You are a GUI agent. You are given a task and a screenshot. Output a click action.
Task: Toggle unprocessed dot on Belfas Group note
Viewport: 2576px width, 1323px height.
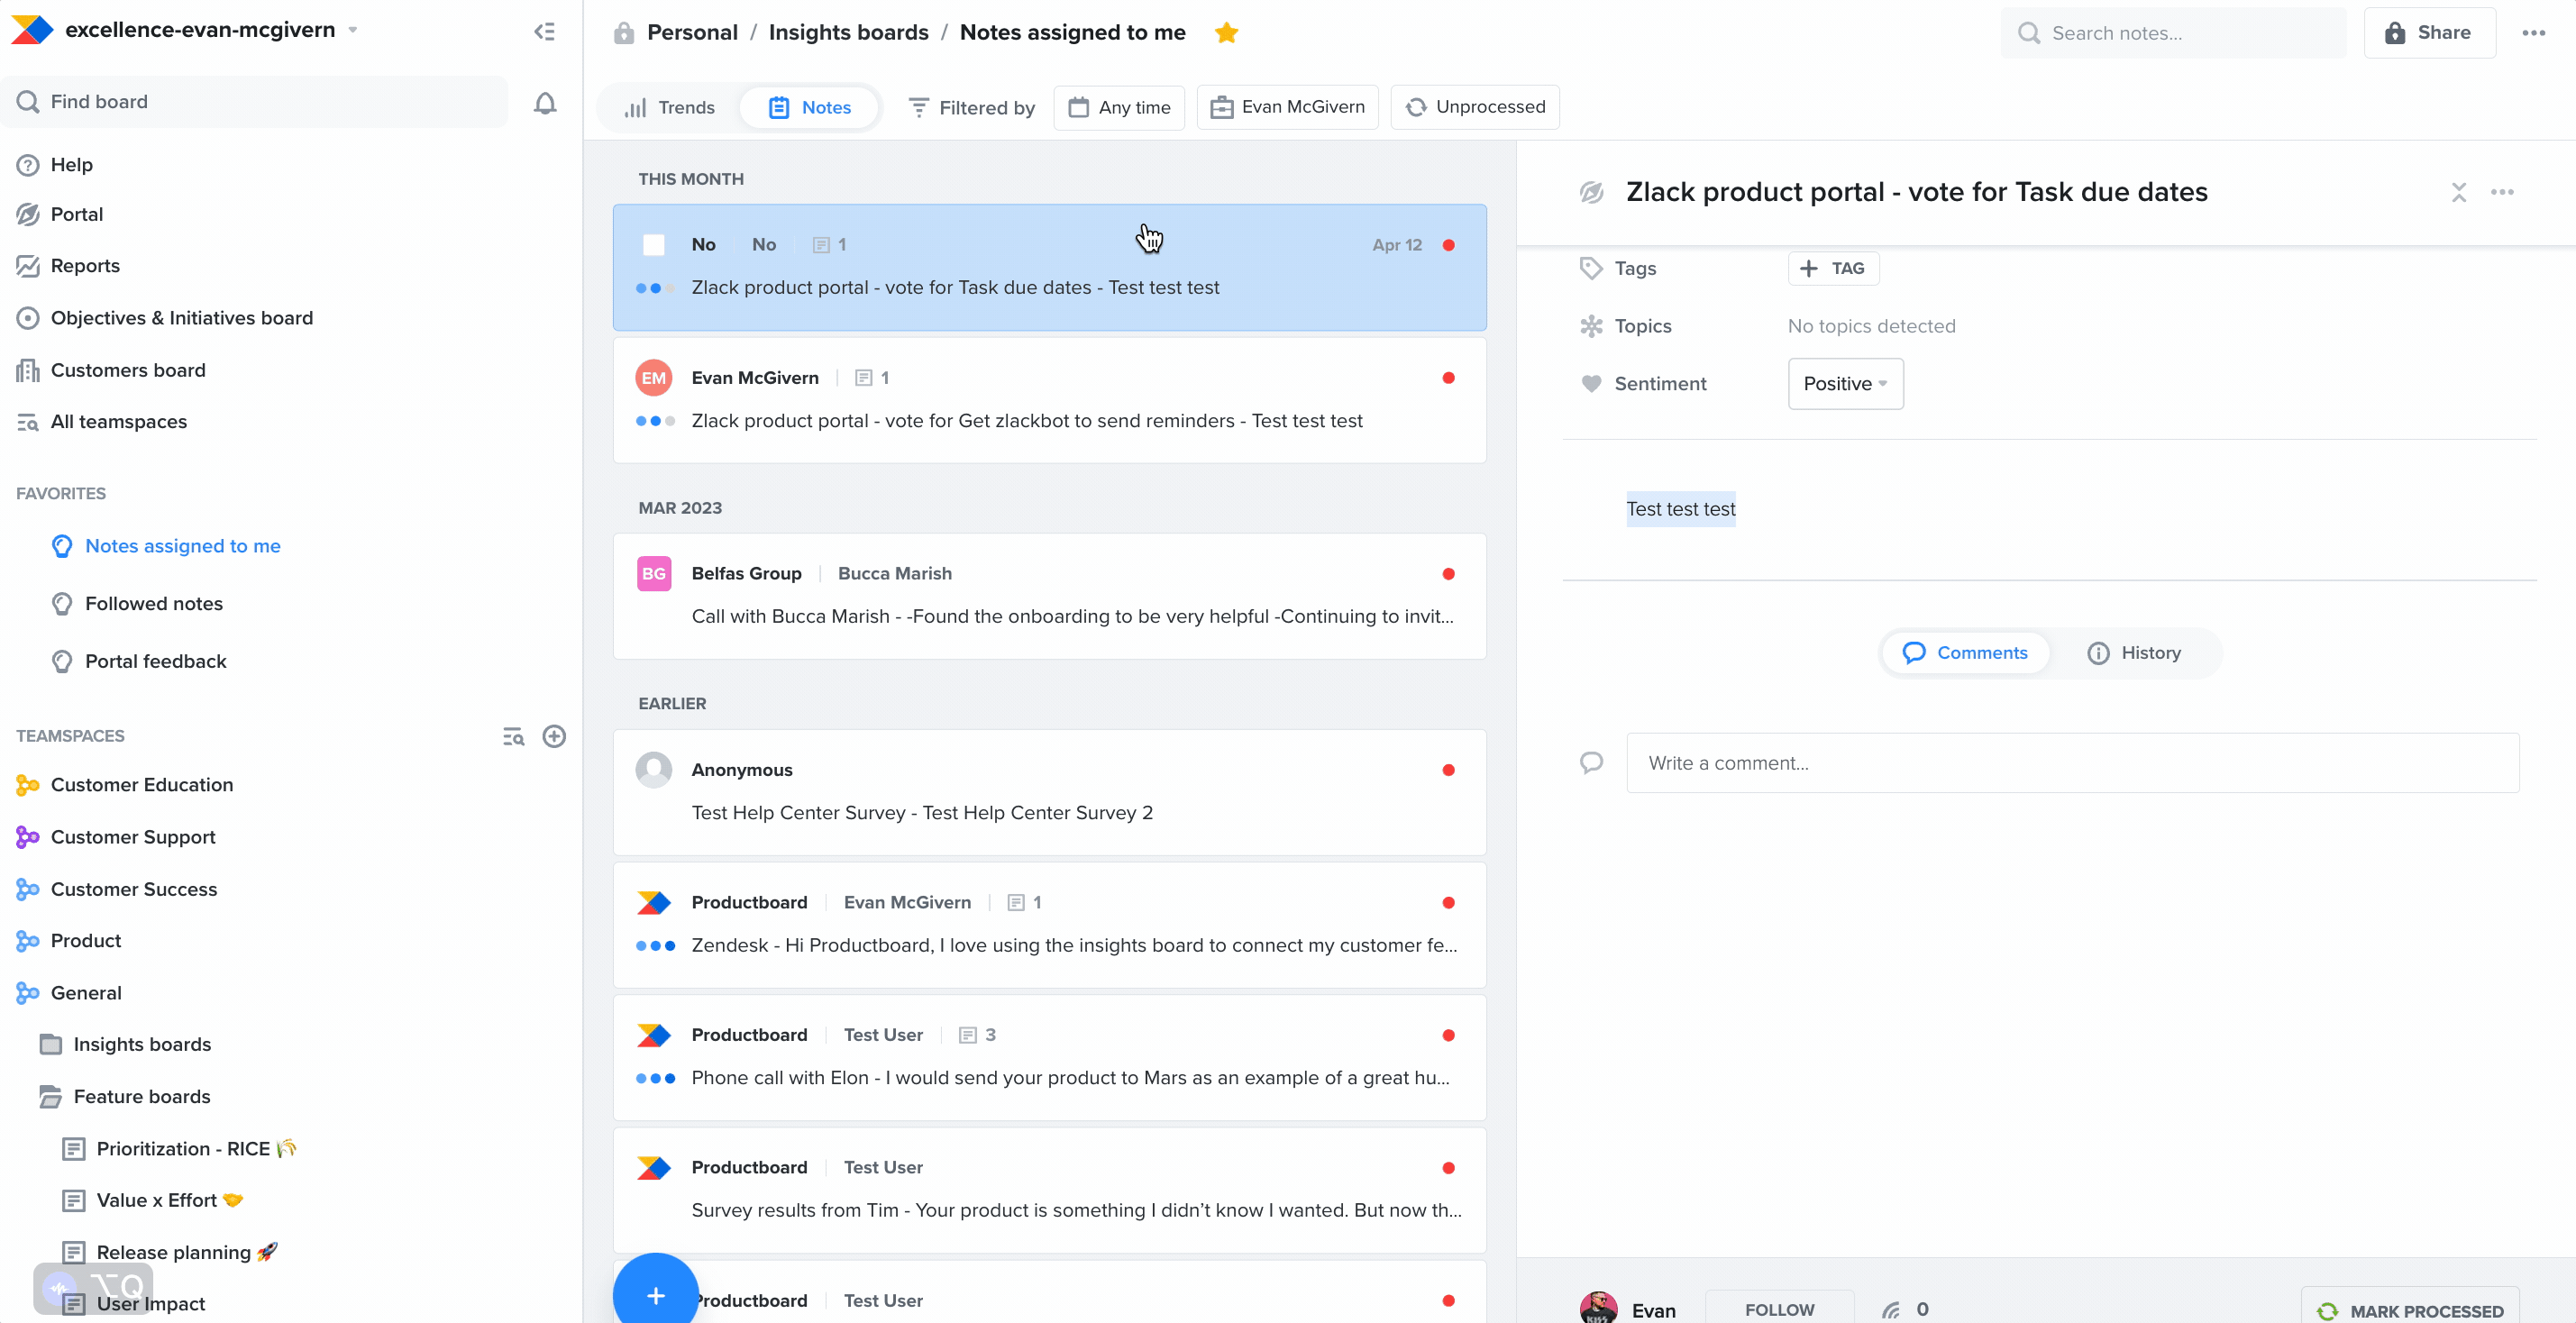click(x=1448, y=574)
